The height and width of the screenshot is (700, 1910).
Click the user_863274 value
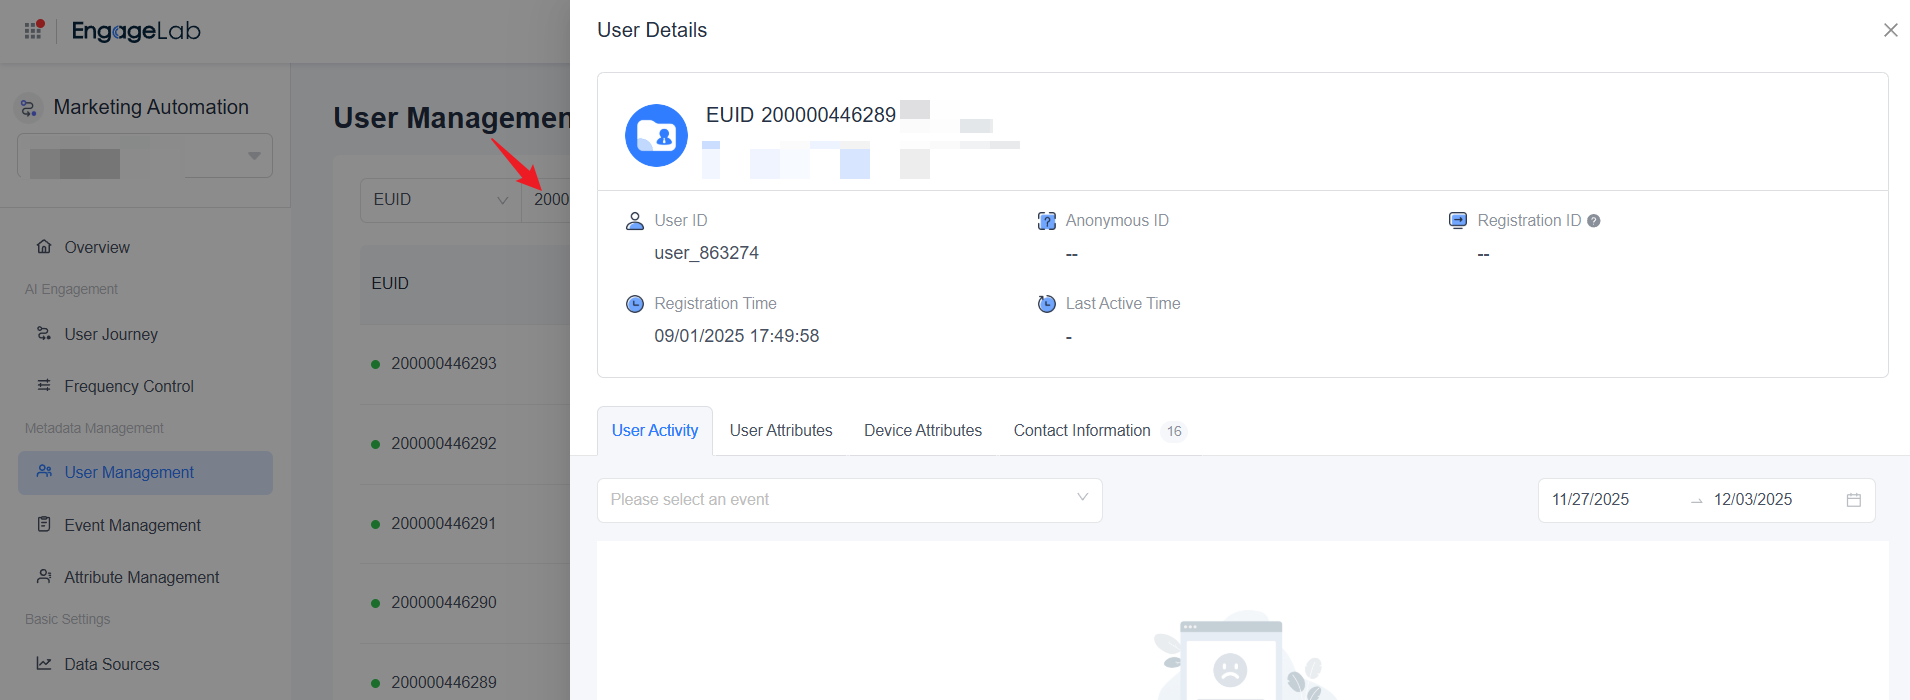pos(706,253)
